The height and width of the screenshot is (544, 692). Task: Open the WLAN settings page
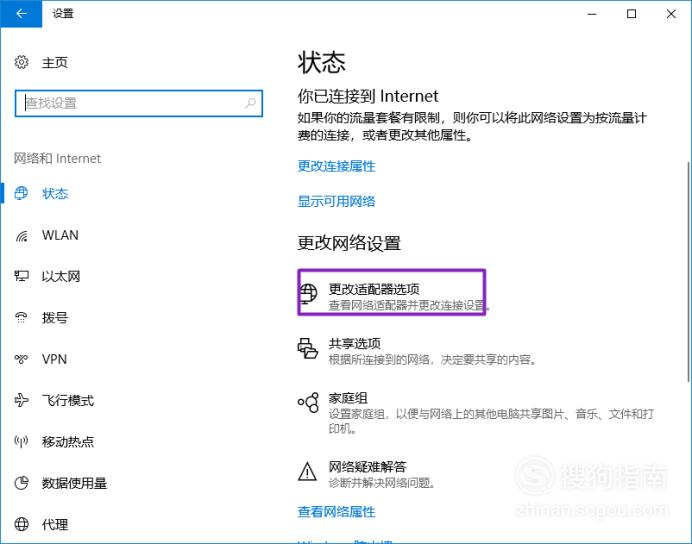coord(60,235)
